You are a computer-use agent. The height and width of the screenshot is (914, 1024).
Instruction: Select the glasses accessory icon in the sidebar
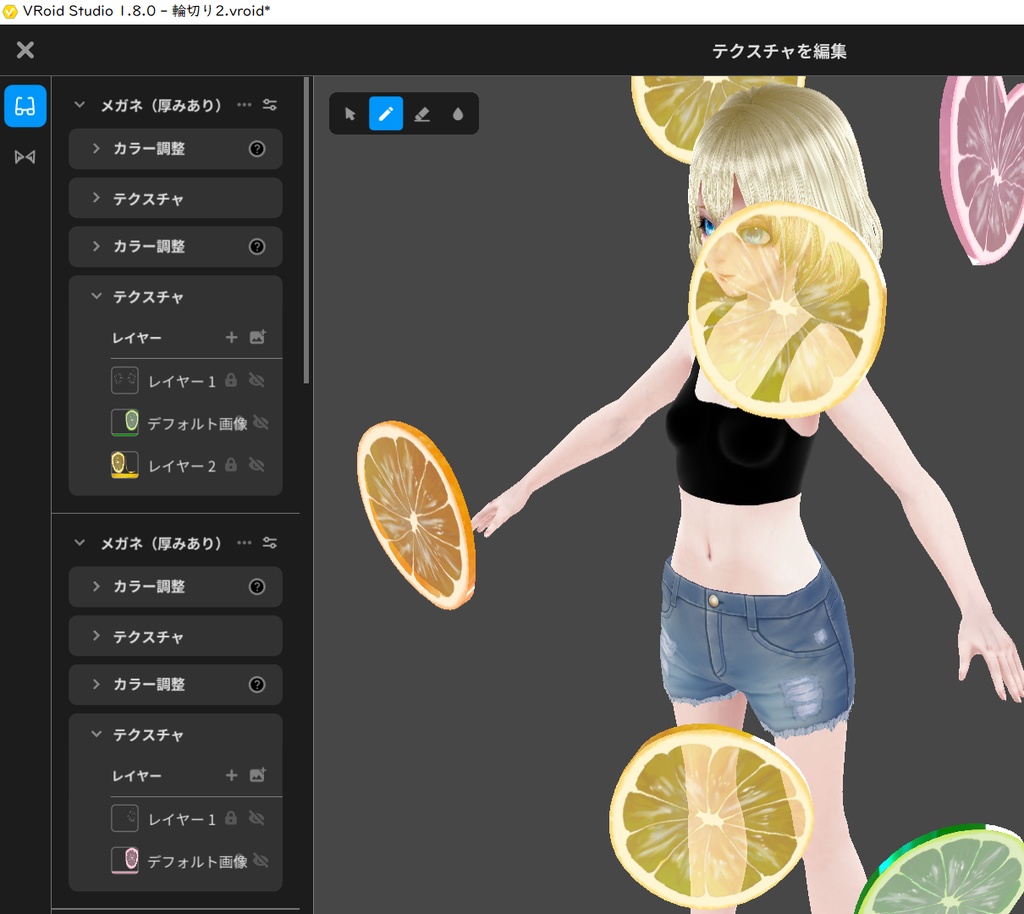click(25, 106)
